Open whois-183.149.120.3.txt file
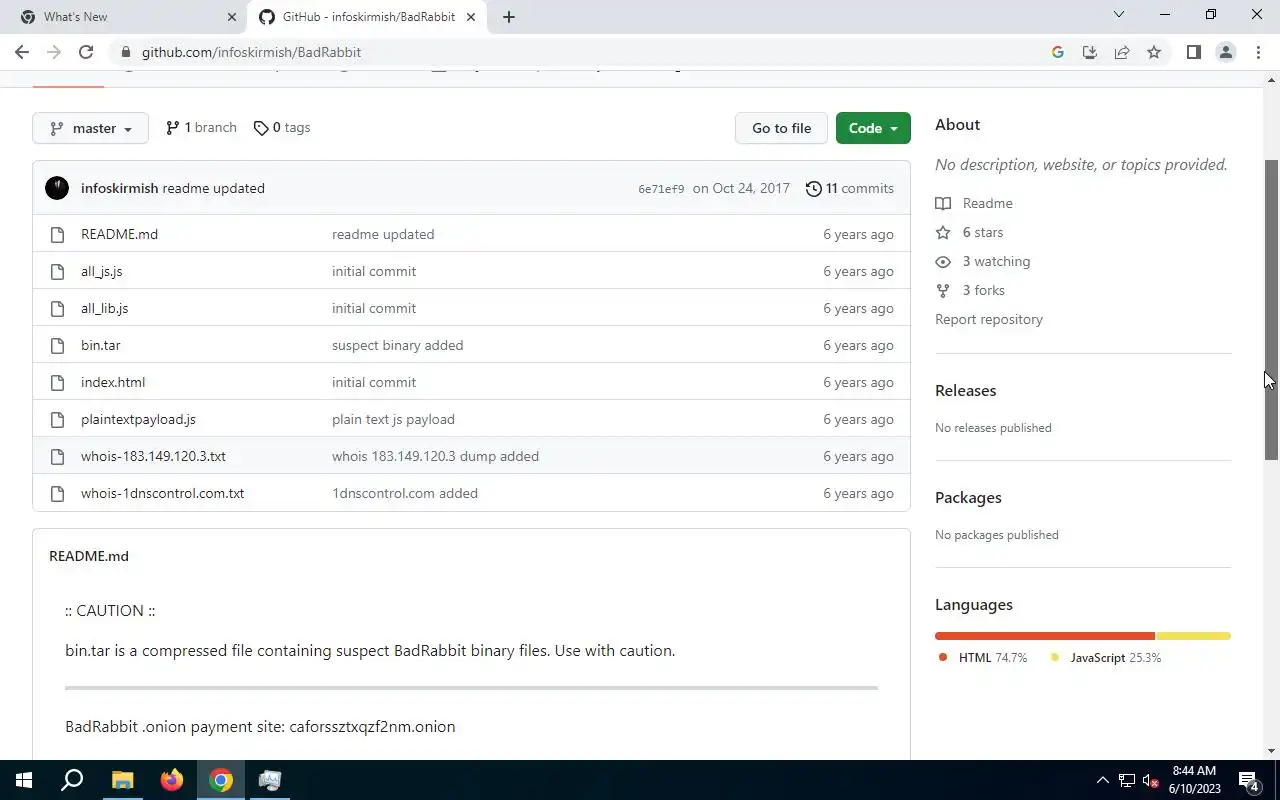 pos(153,456)
